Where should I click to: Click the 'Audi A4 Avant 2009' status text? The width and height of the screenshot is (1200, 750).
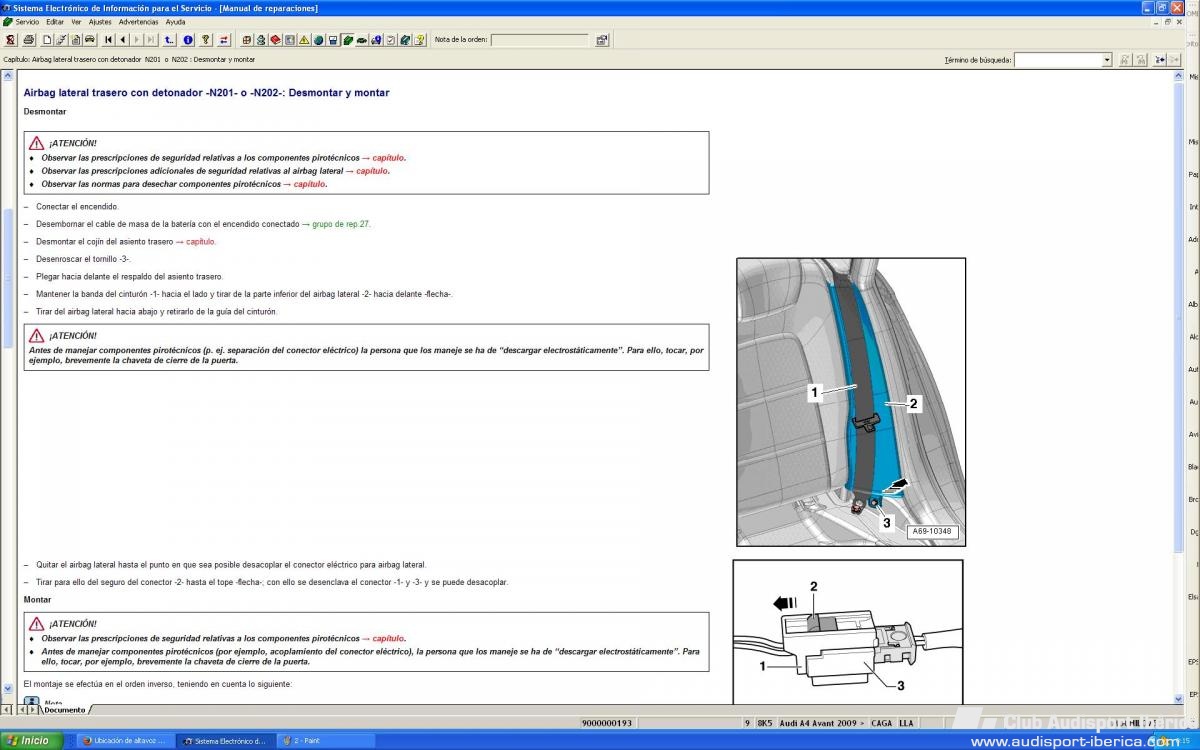(822, 723)
